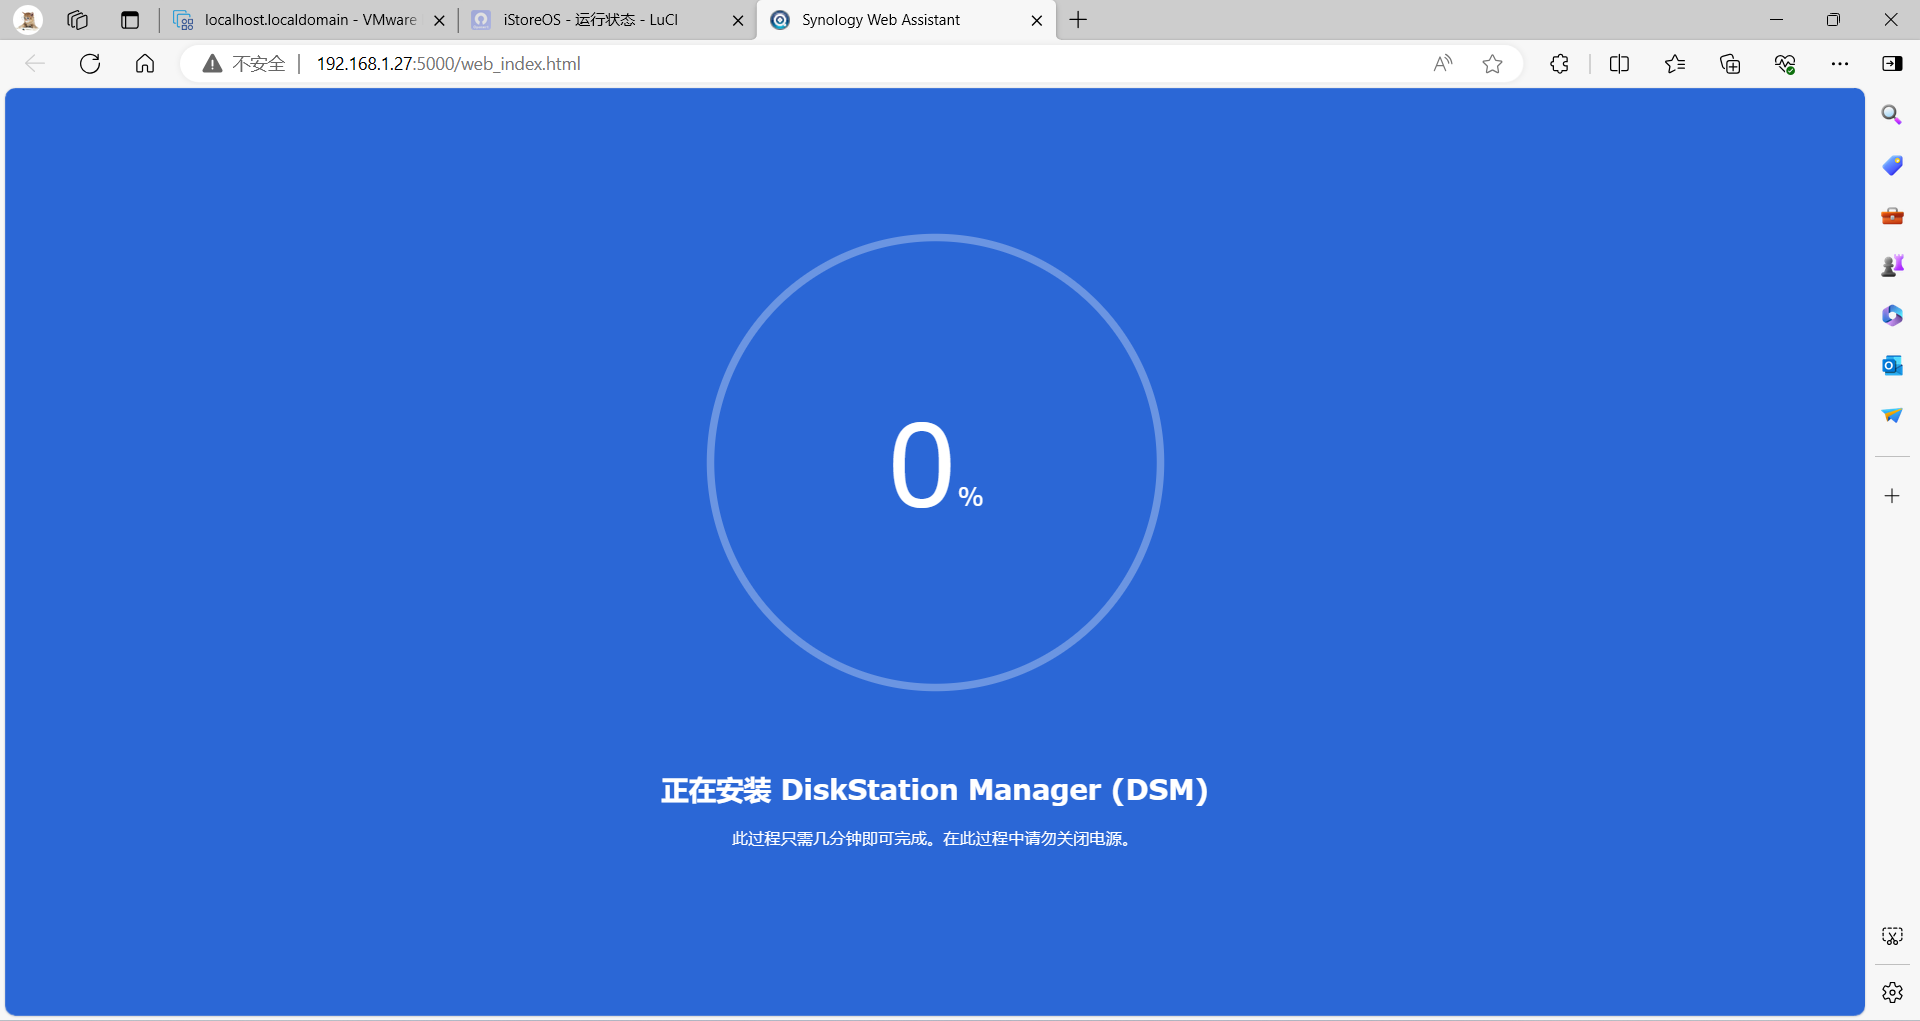Toggle split screen view
1920x1021 pixels.
click(x=1619, y=63)
